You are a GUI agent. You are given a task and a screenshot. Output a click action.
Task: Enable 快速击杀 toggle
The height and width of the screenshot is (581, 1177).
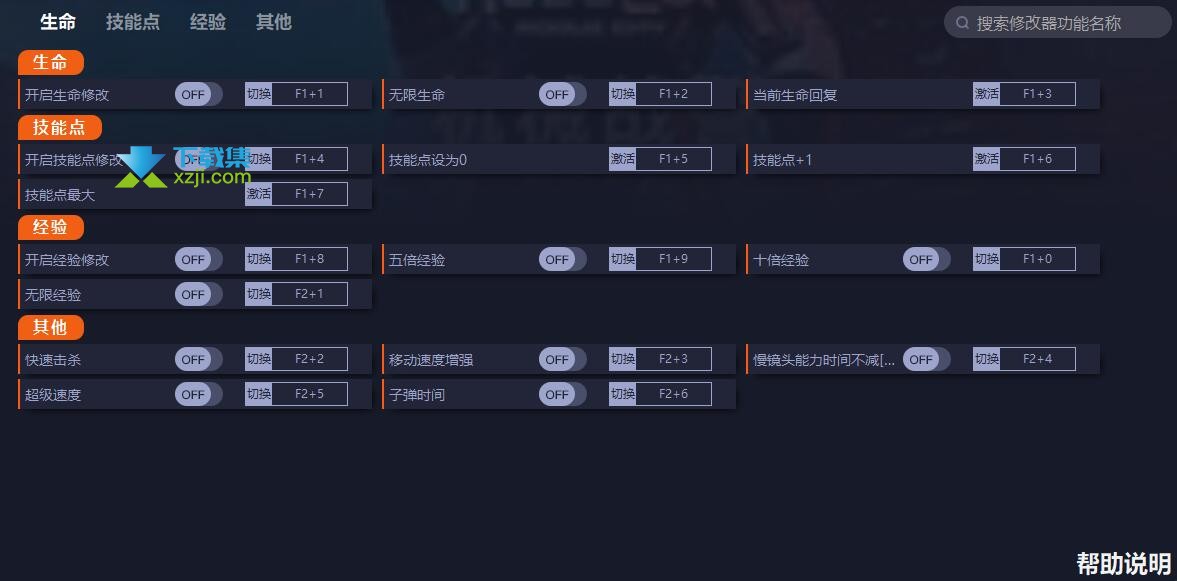click(x=199, y=359)
